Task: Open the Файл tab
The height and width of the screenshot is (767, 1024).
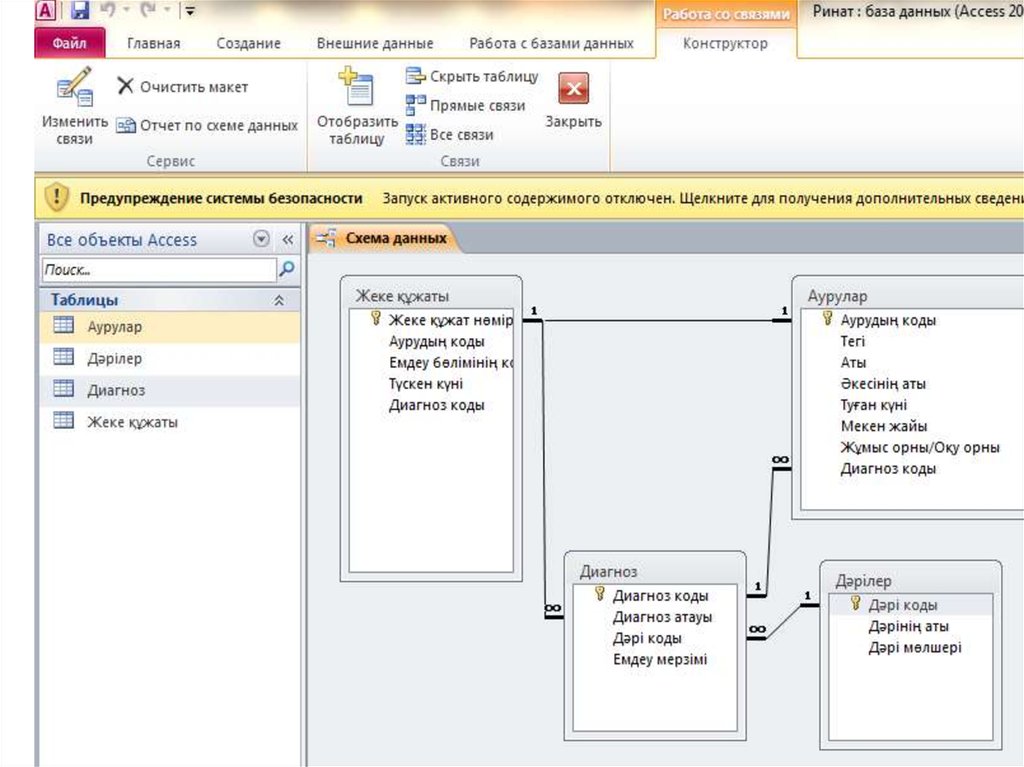Action: tap(69, 44)
